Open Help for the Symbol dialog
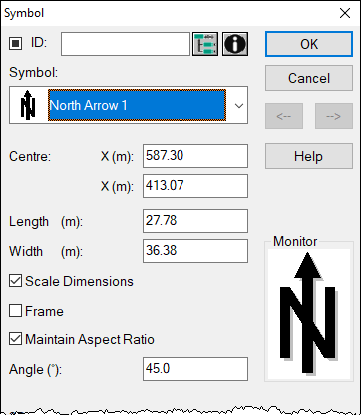361x415 pixels. [309, 156]
